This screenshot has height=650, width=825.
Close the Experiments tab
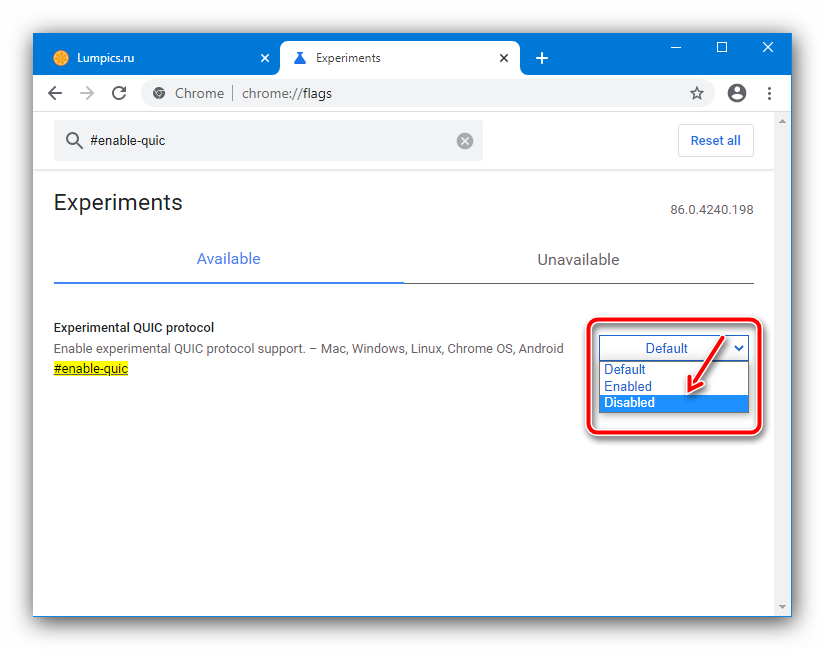504,58
